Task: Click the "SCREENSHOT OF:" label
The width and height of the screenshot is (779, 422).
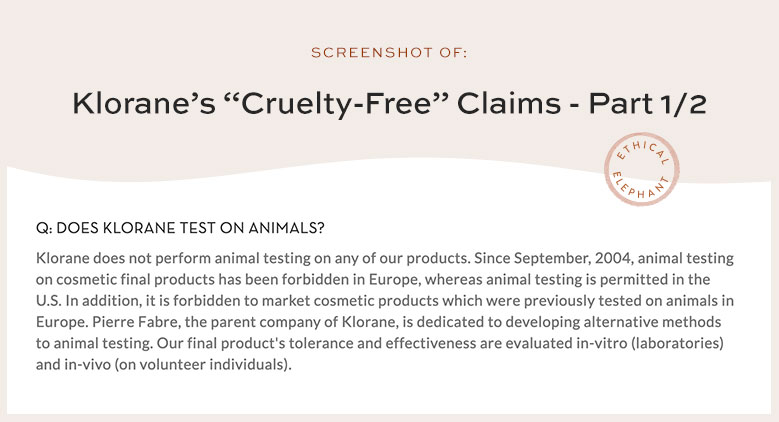Action: pos(389,51)
